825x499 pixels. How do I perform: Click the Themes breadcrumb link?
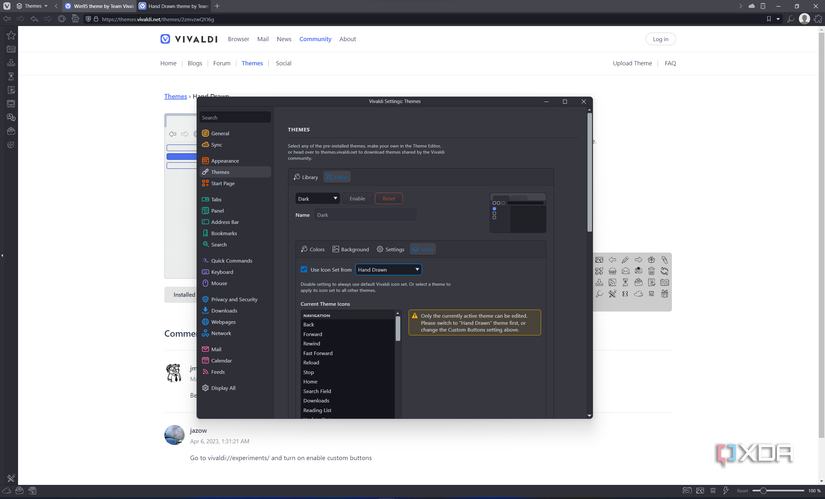coord(175,96)
